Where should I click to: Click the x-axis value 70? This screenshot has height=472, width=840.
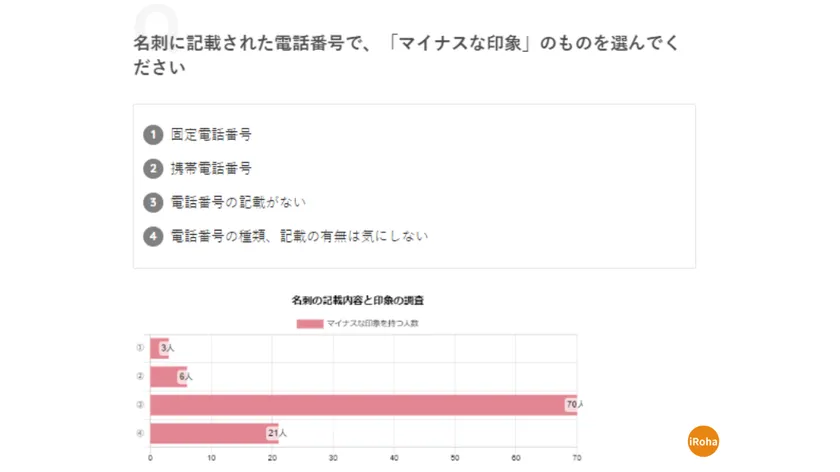click(576, 458)
